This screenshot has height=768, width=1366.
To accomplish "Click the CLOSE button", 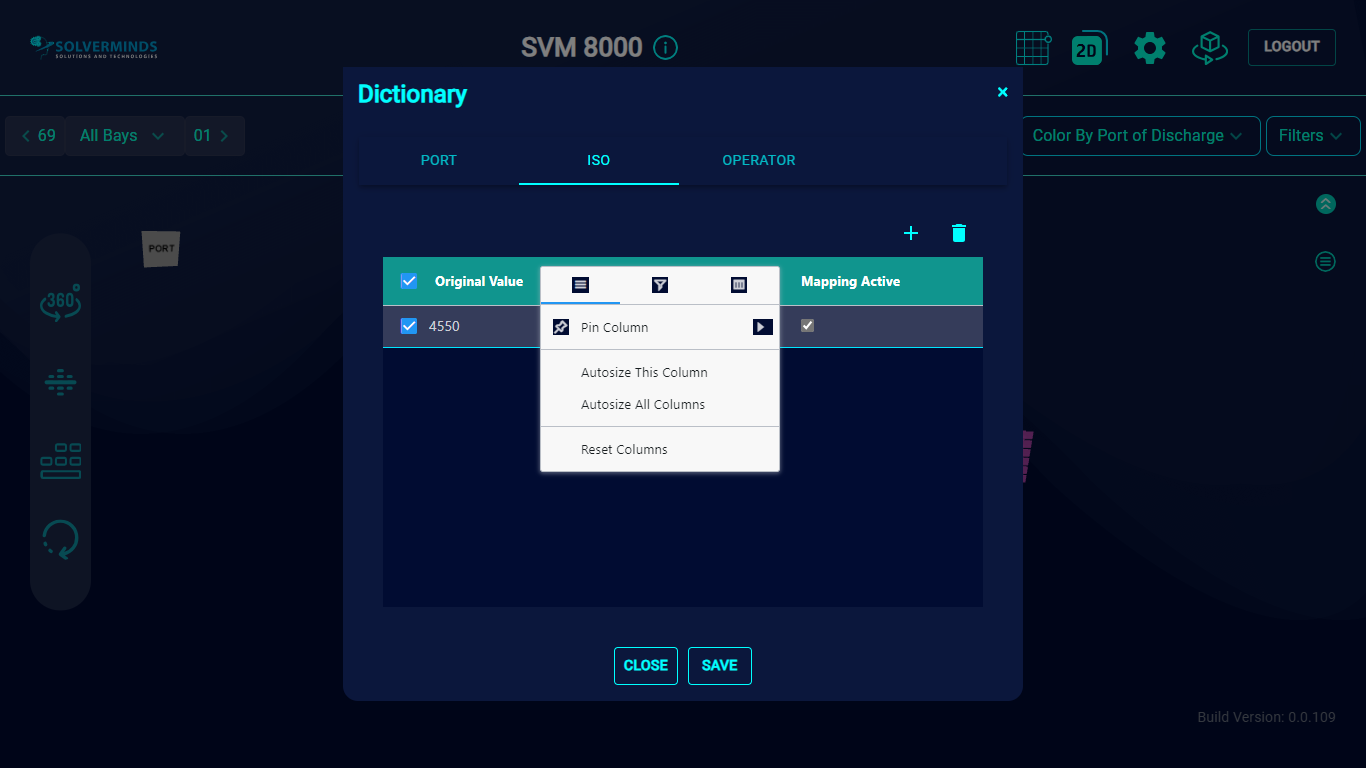I will (646, 666).
